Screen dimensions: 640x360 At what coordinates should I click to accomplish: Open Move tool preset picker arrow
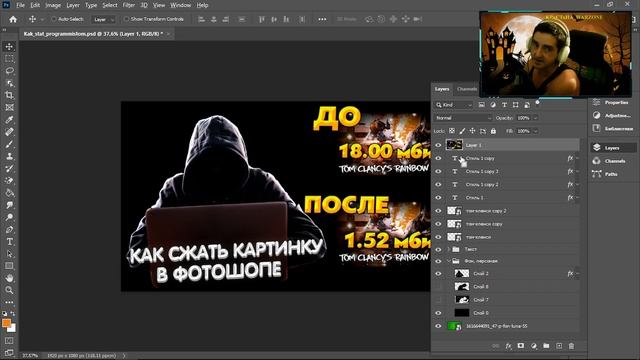point(42,19)
